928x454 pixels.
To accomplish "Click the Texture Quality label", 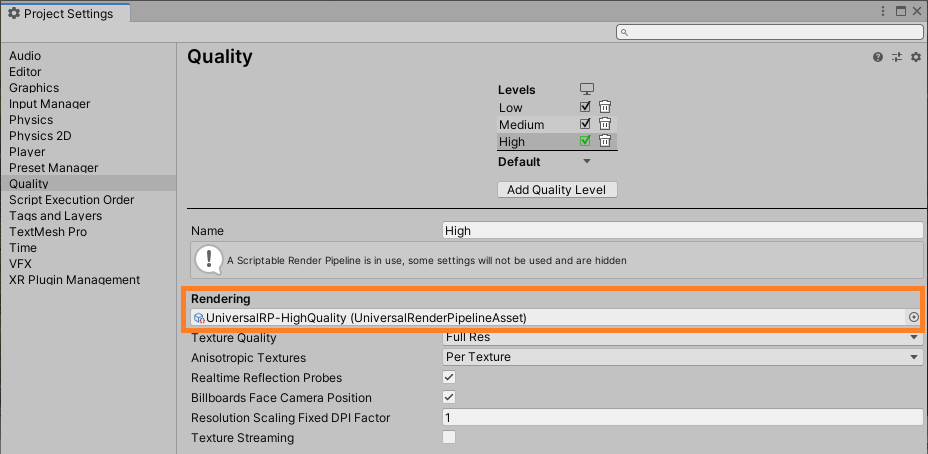I will pos(234,338).
